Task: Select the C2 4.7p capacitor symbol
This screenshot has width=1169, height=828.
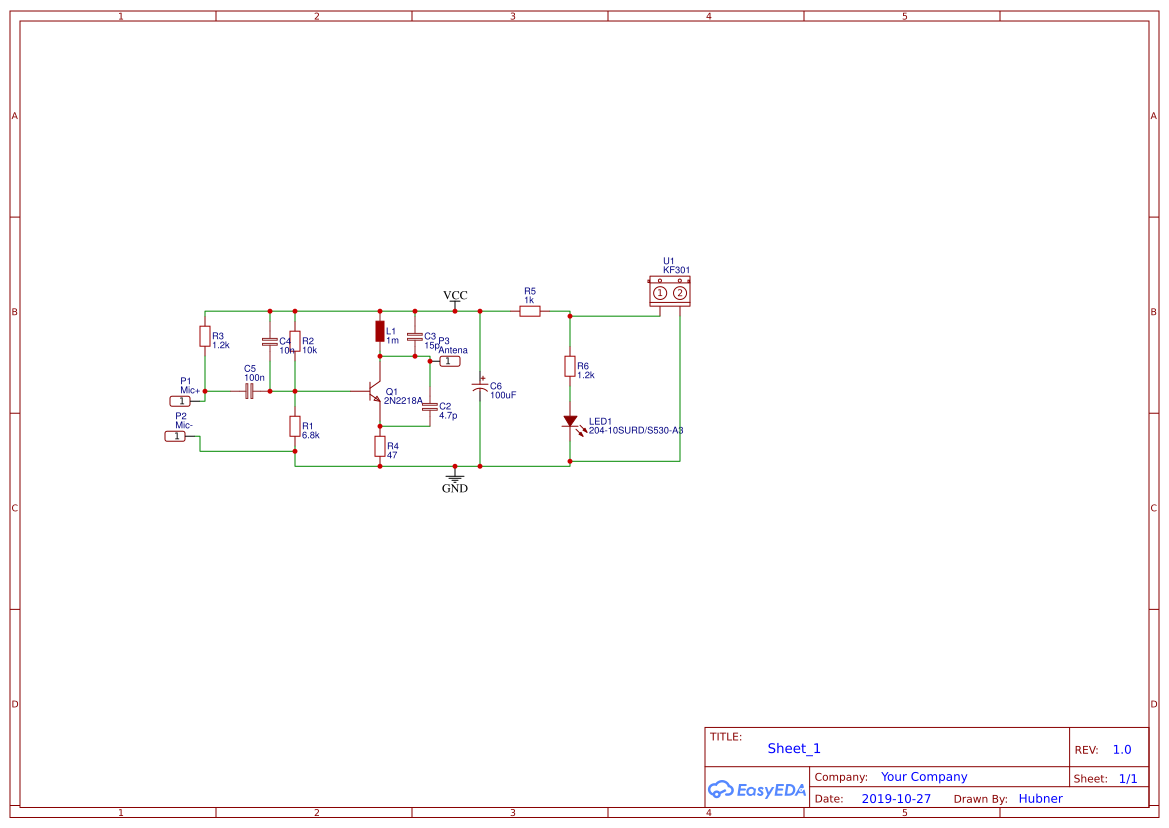Action: click(430, 407)
